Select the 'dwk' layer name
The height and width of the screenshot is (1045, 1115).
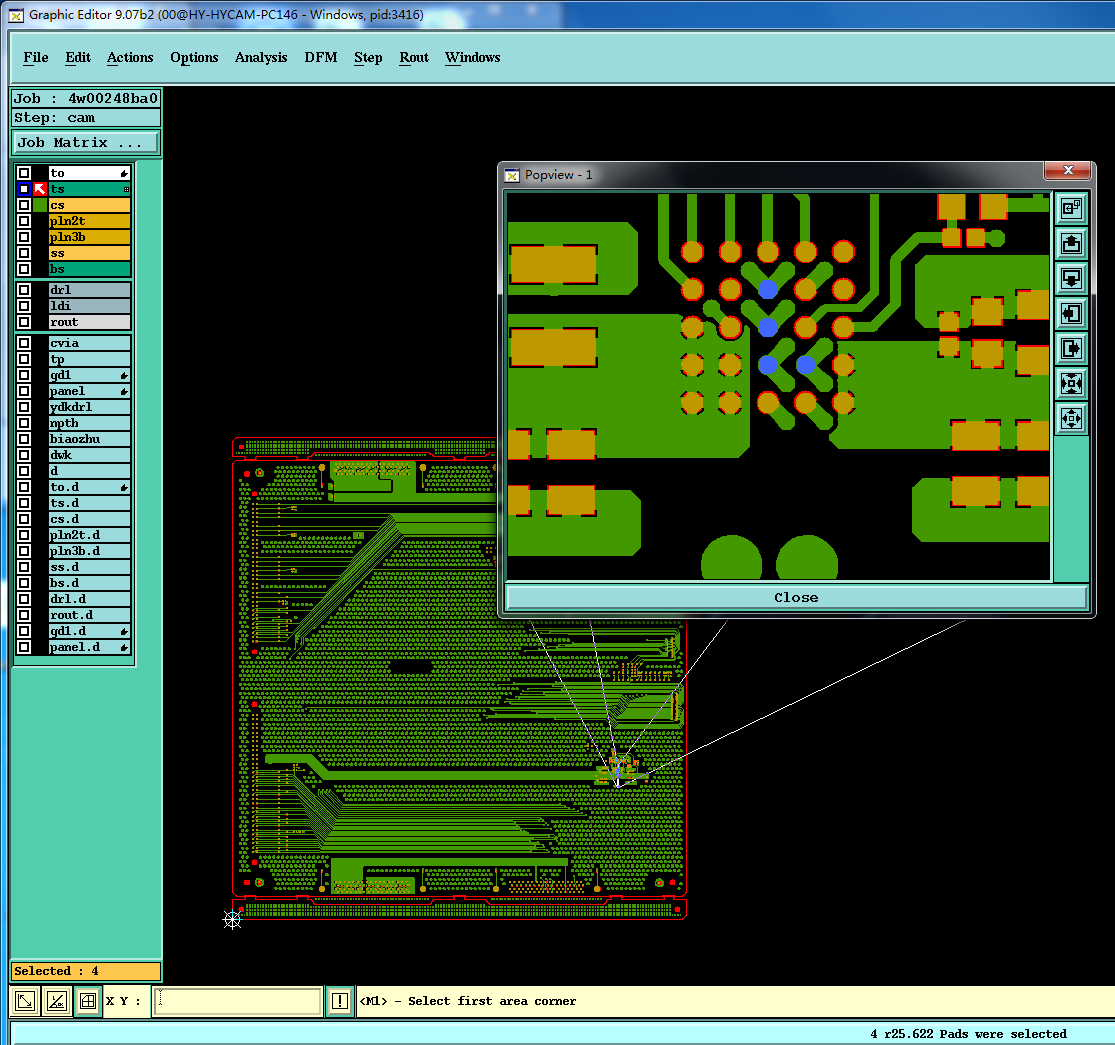[90, 456]
